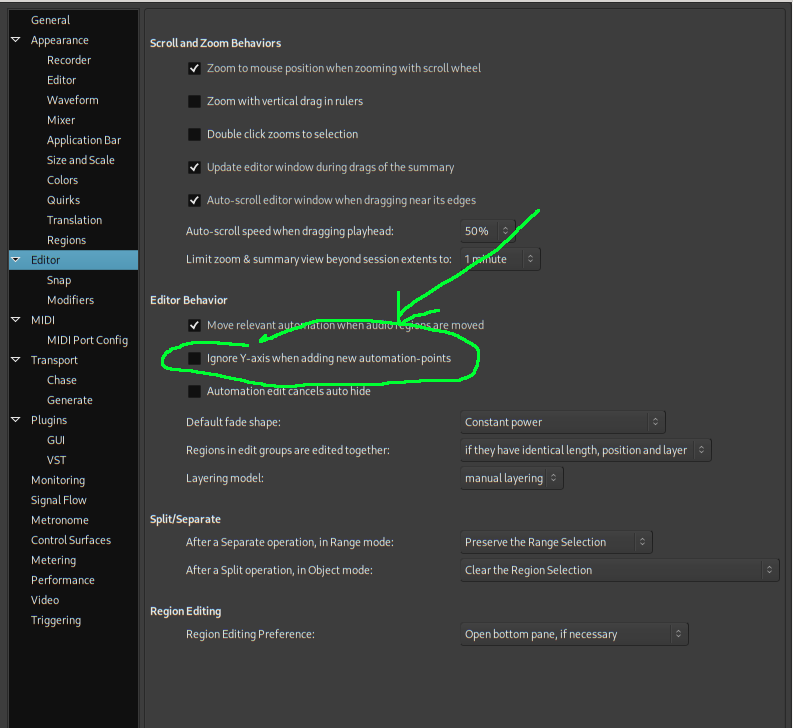Collapse the Transport section triangle
The height and width of the screenshot is (728, 793).
pos(16,360)
